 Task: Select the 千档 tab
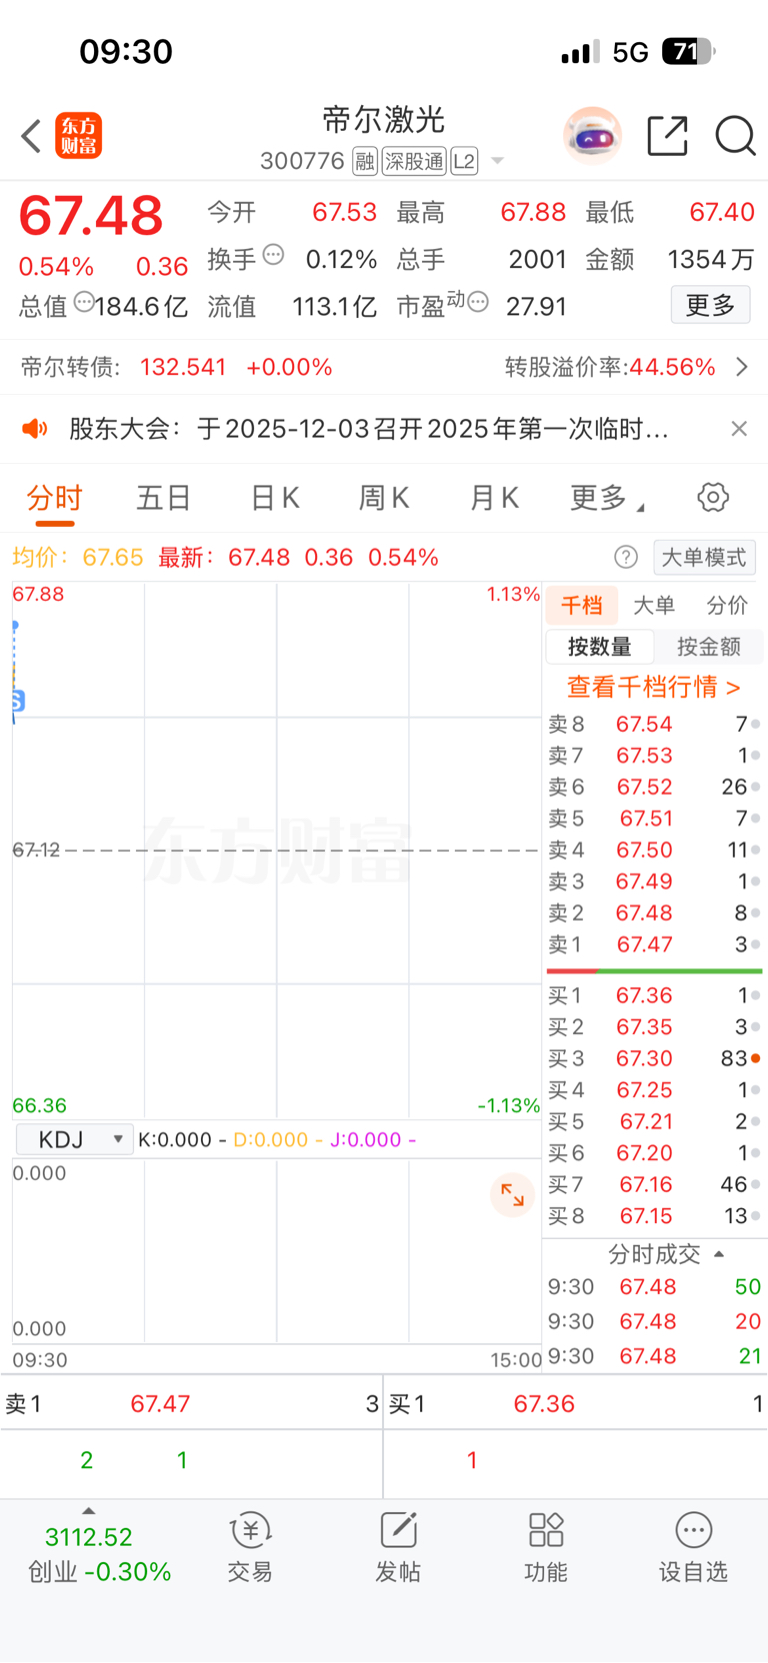(x=582, y=605)
